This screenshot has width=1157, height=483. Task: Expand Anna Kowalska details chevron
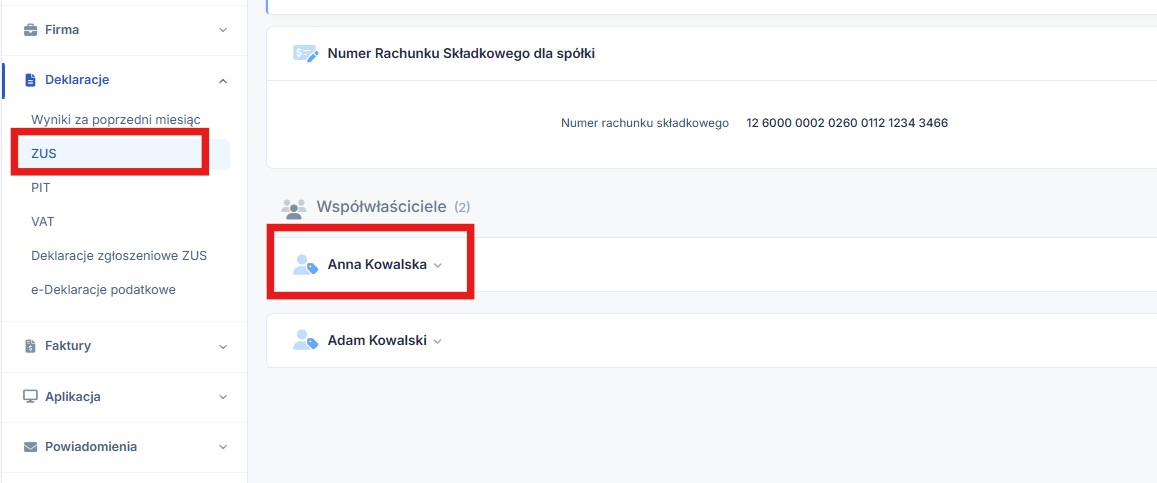(x=437, y=266)
